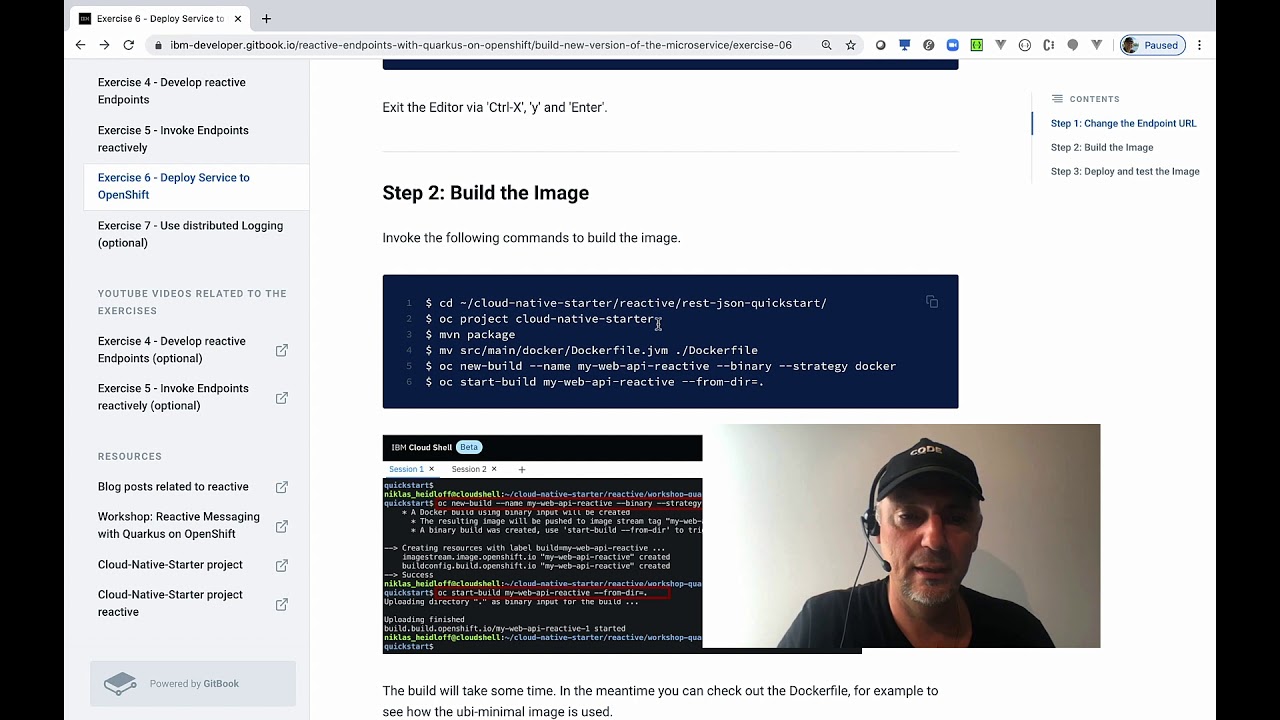Screen dimensions: 1280x720
Task: Open the IBM Cloud Shell screenshot image
Action: [x=542, y=544]
